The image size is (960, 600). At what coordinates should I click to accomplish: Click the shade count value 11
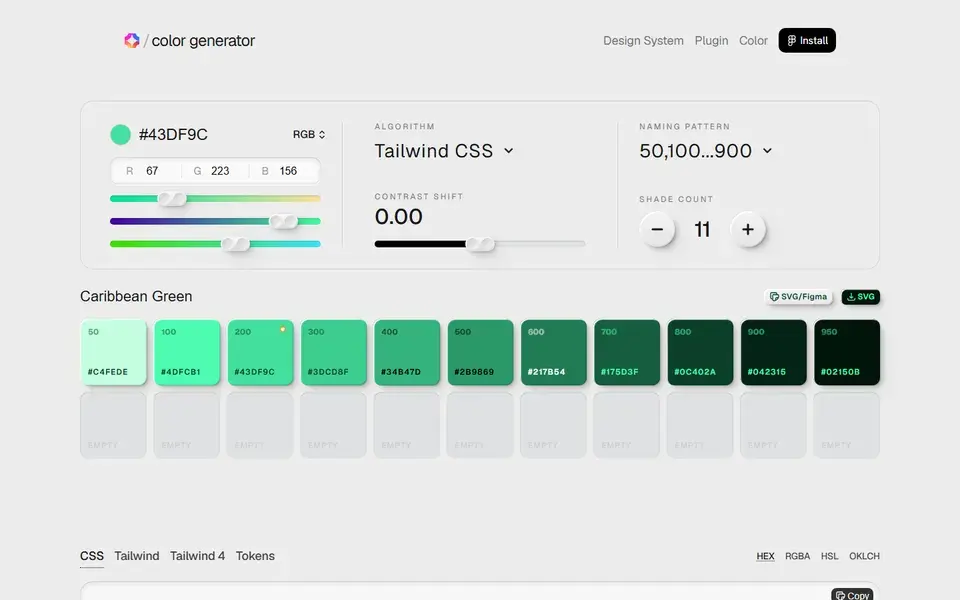(702, 229)
